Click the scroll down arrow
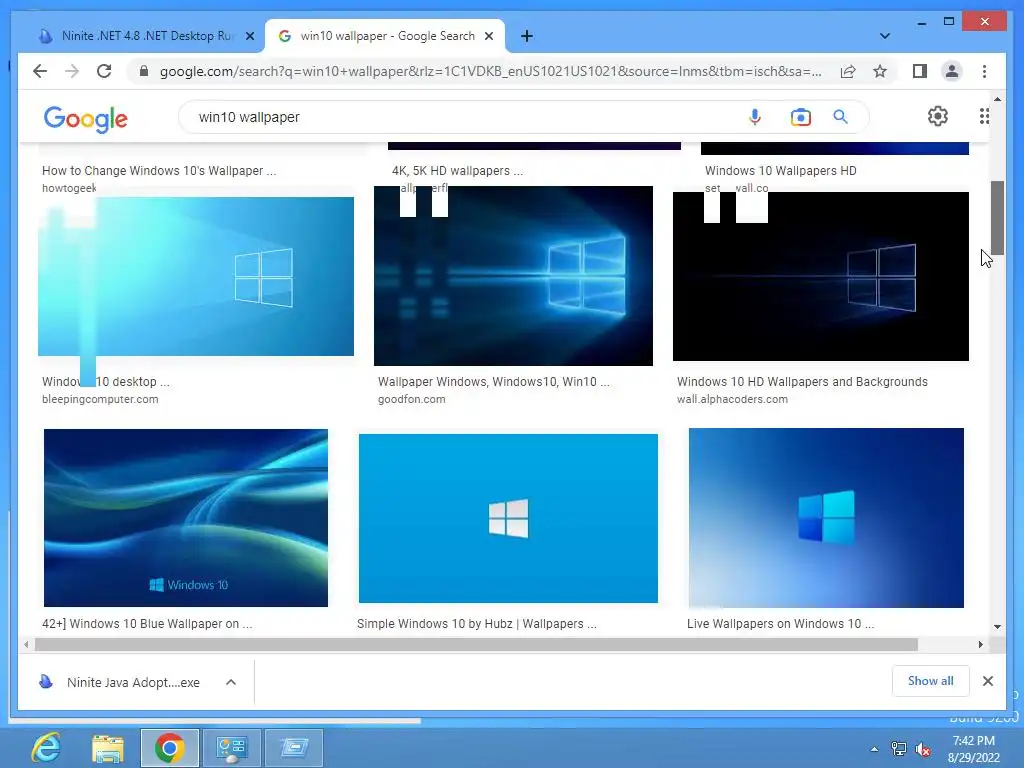The width and height of the screenshot is (1024, 768). [x=997, y=627]
